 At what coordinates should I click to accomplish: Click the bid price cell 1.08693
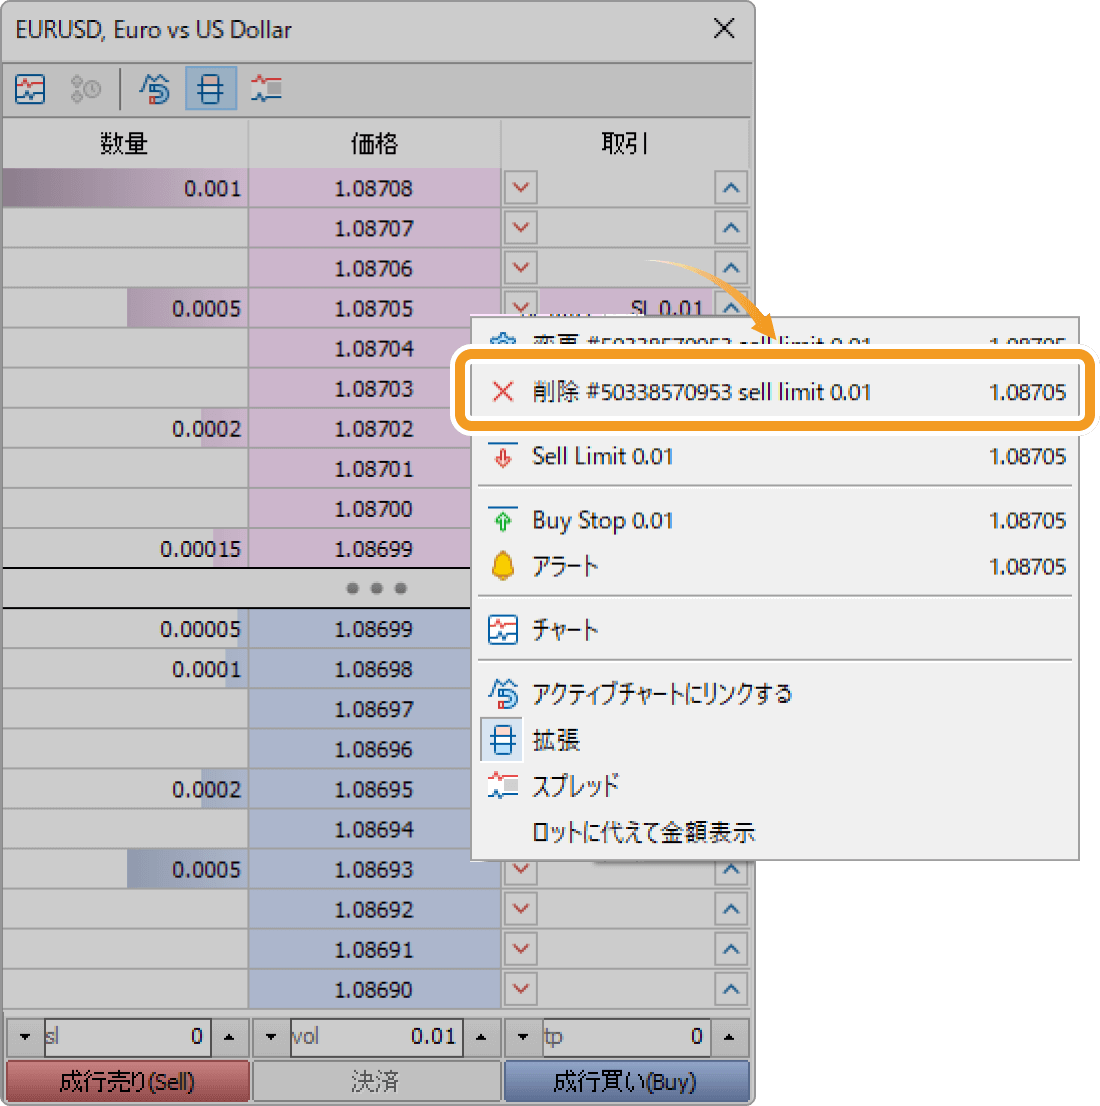point(374,869)
